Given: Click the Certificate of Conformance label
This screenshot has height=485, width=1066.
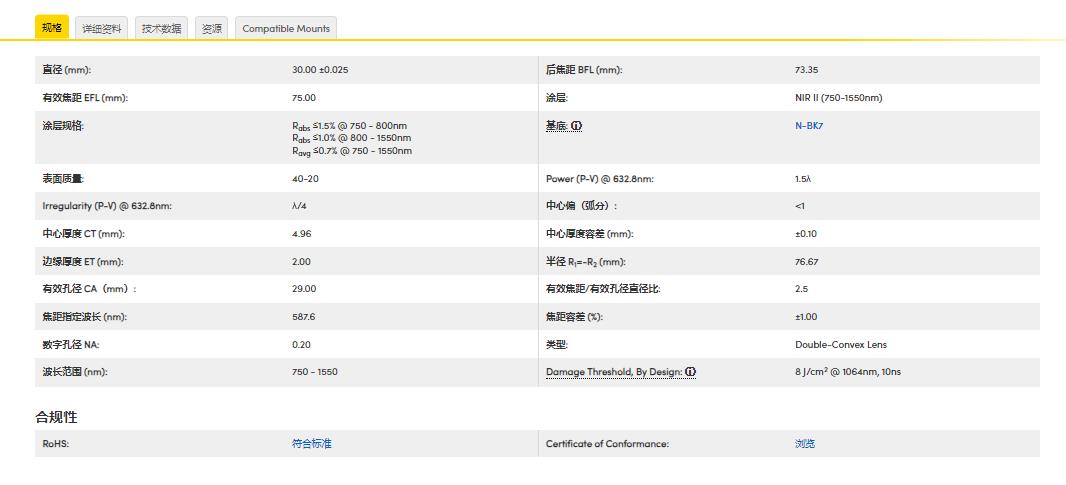Looking at the screenshot, I should [607, 443].
